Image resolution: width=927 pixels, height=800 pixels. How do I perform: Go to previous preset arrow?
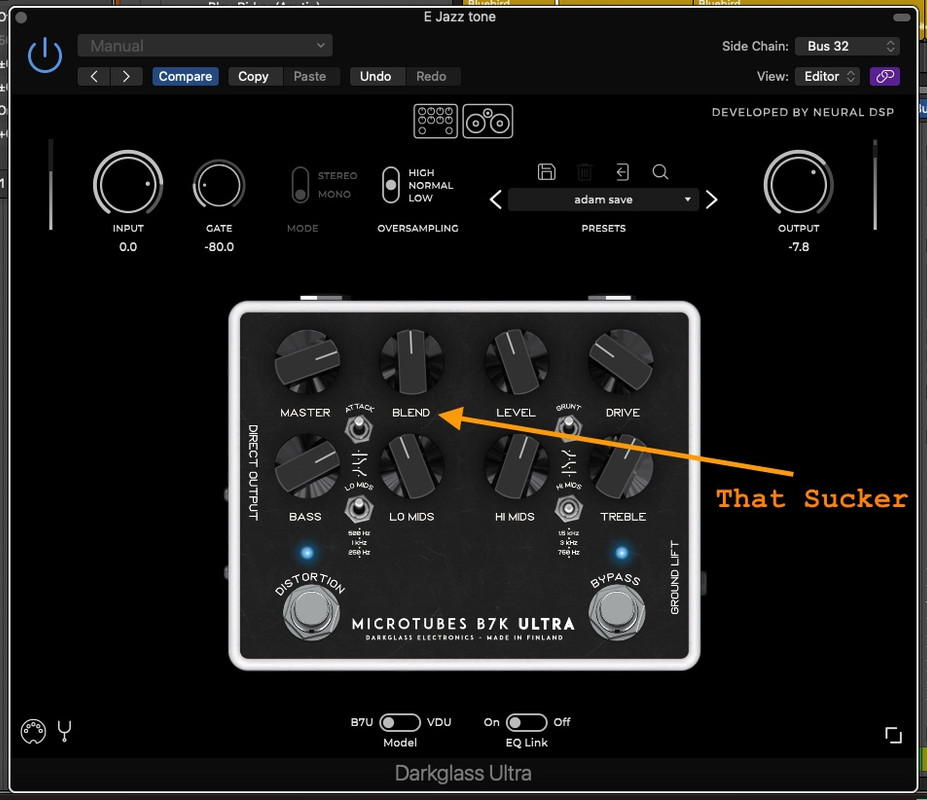click(x=496, y=200)
